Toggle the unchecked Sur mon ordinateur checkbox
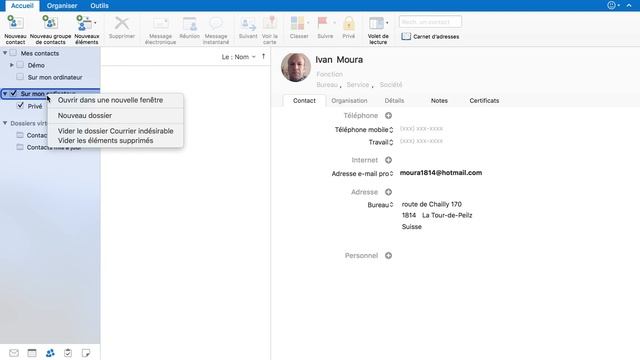Viewport: 640px width, 360px height. click(x=20, y=77)
